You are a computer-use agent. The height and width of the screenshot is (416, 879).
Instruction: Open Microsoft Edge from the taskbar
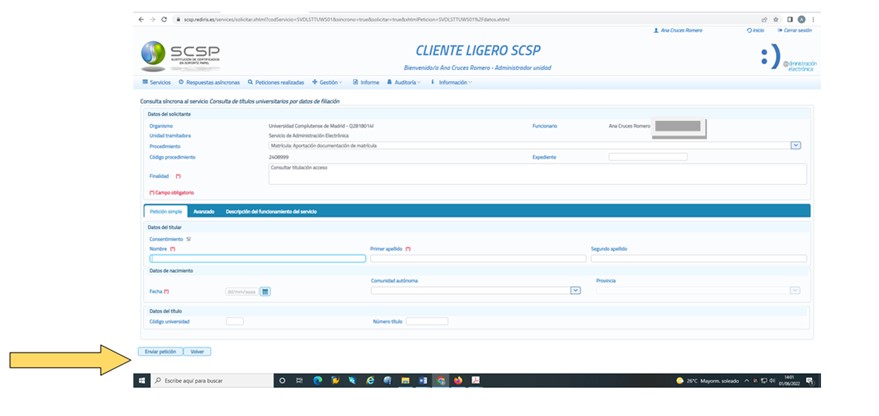[x=317, y=381]
